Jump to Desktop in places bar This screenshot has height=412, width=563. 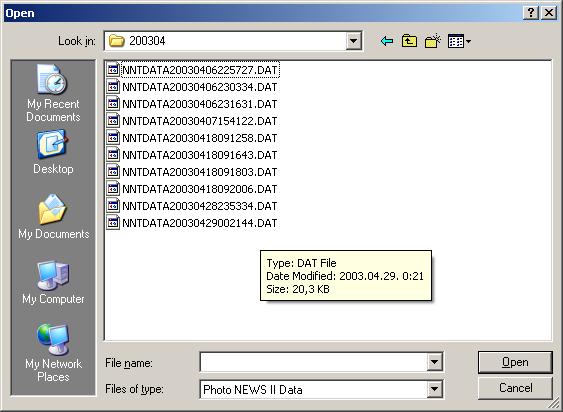click(x=53, y=152)
